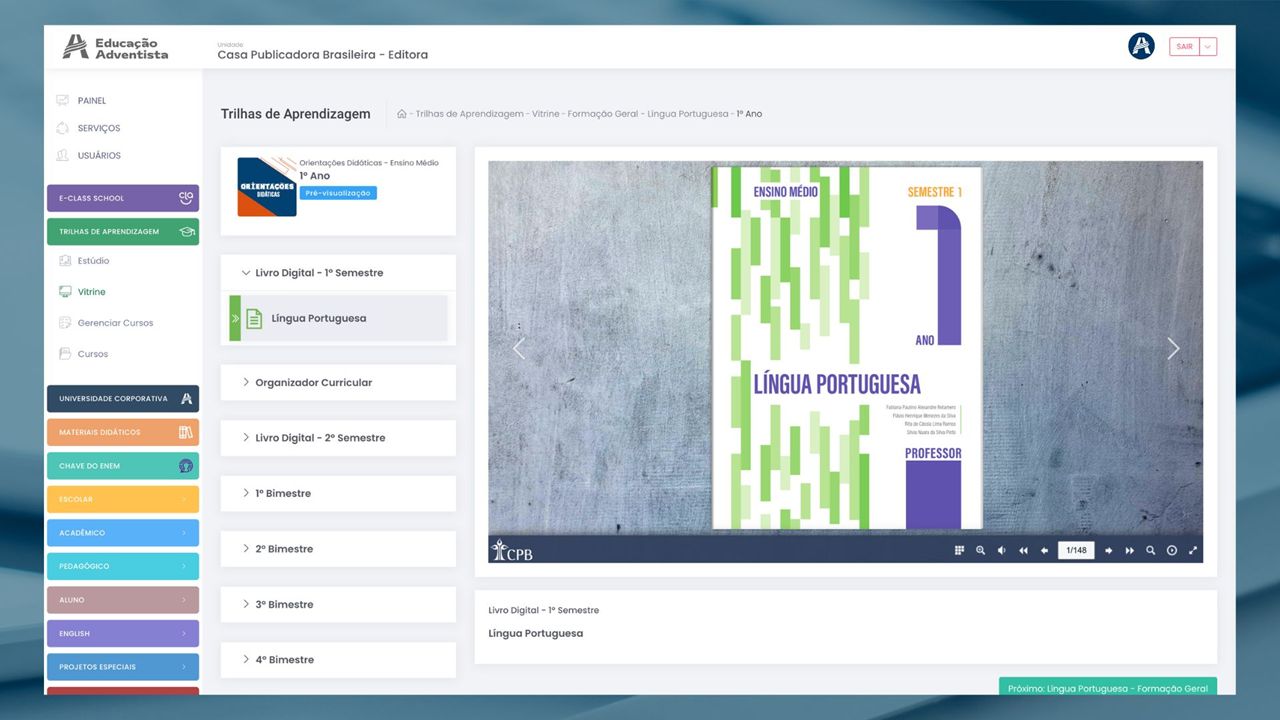Expand Organizador Curricular section
The height and width of the screenshot is (720, 1280).
pos(338,383)
